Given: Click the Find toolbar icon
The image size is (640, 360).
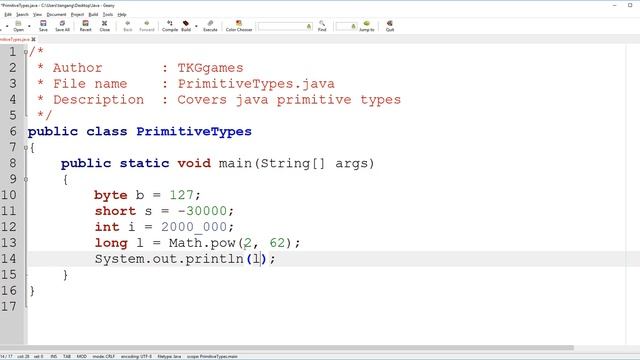Looking at the screenshot, I should [x=322, y=26].
